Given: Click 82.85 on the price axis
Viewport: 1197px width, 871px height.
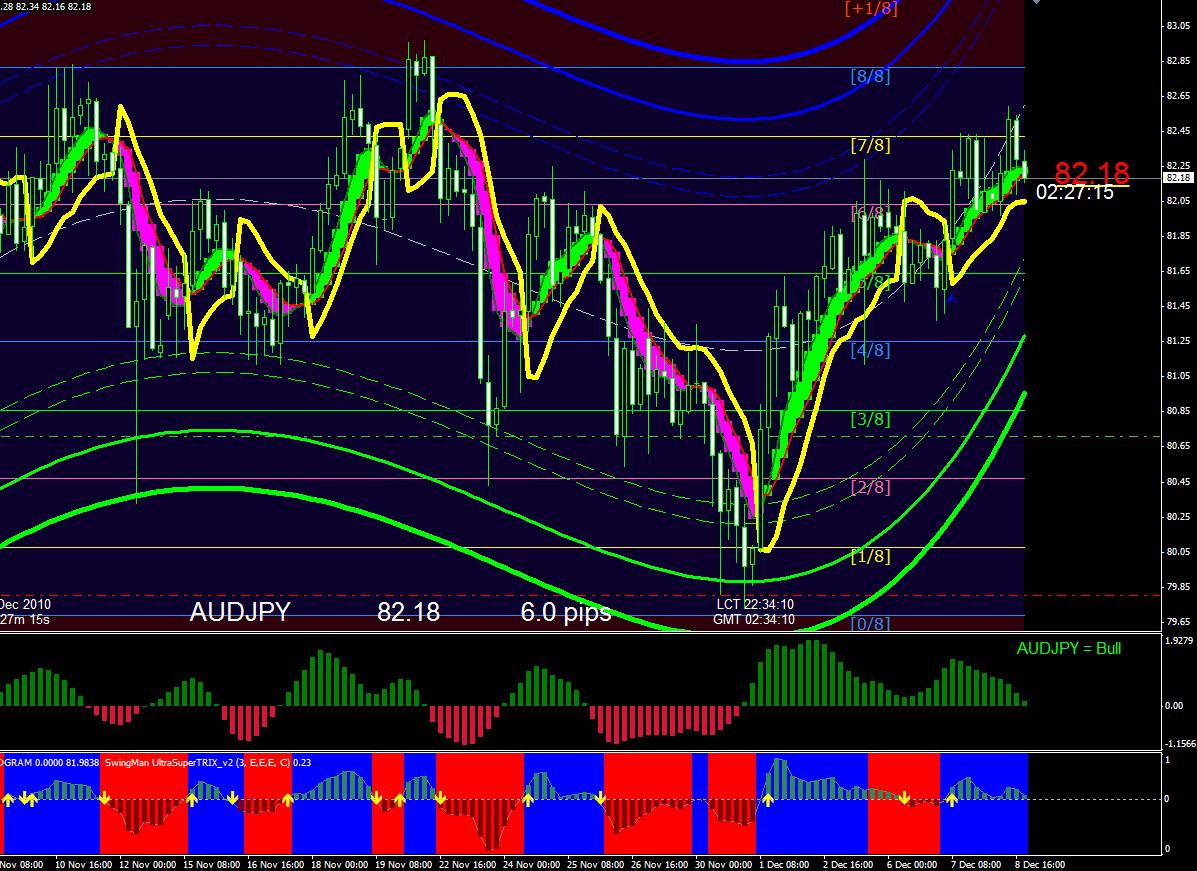Looking at the screenshot, I should coord(1178,61).
